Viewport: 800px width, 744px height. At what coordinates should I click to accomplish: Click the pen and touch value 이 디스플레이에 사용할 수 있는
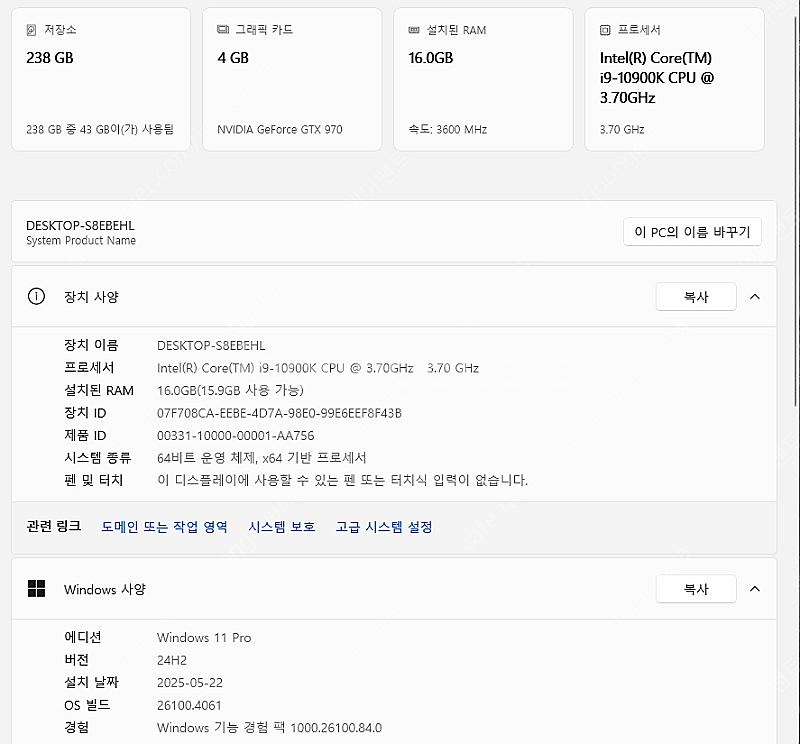pos(342,480)
